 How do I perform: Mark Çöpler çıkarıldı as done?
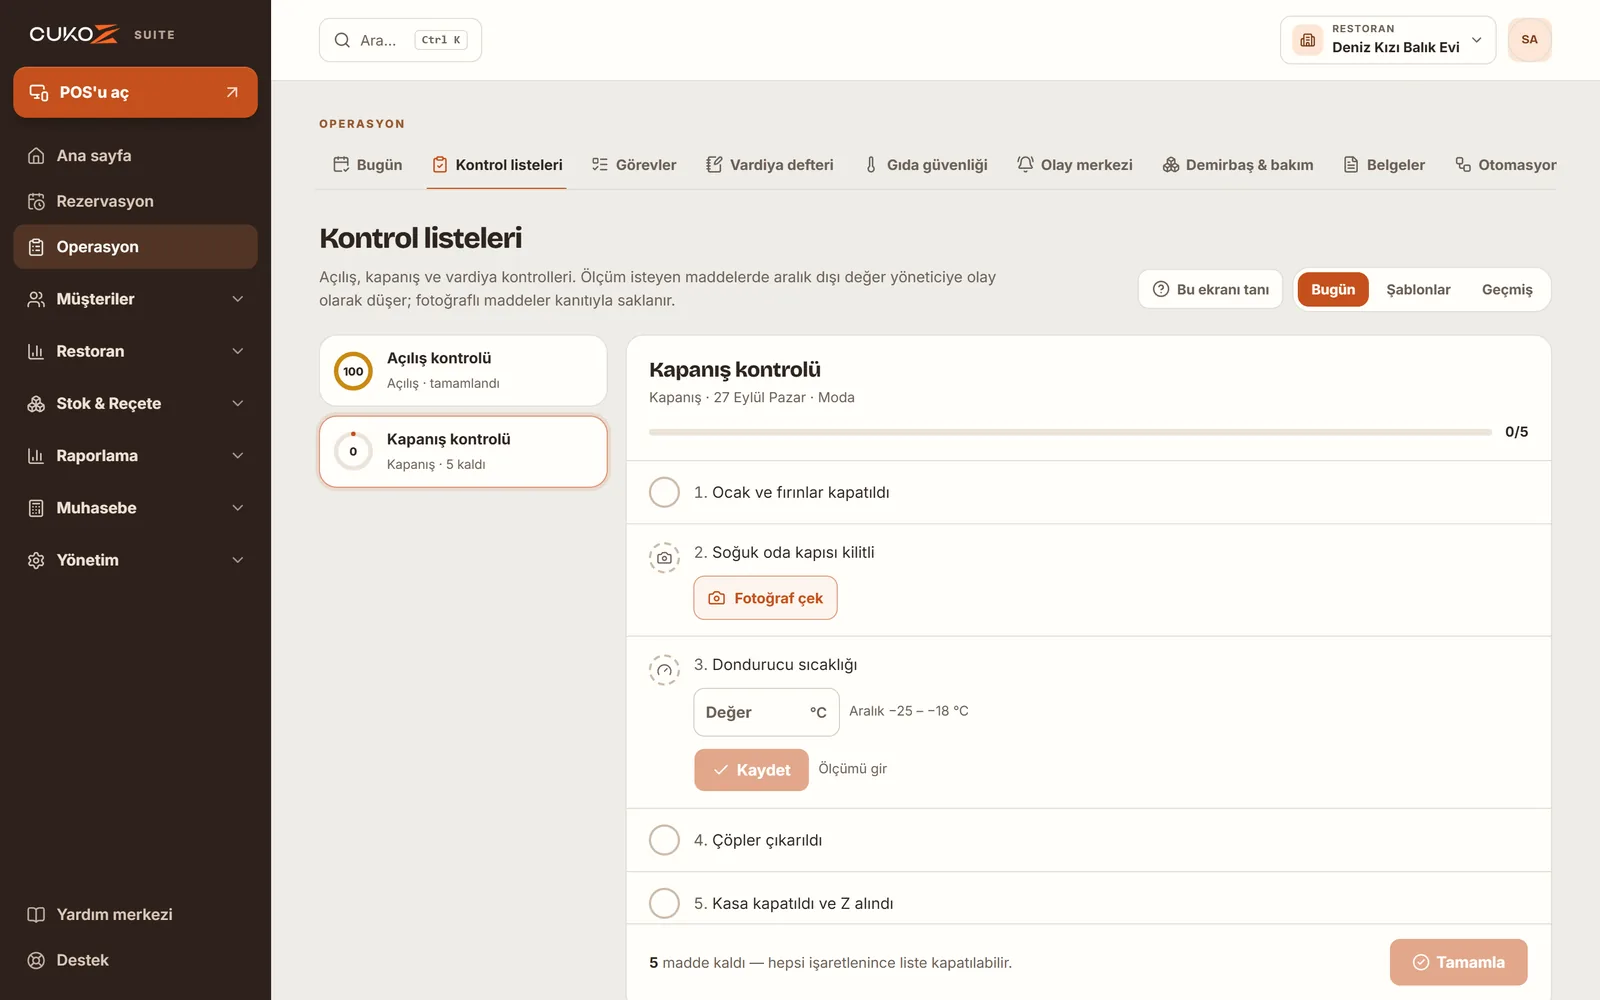[x=664, y=840]
